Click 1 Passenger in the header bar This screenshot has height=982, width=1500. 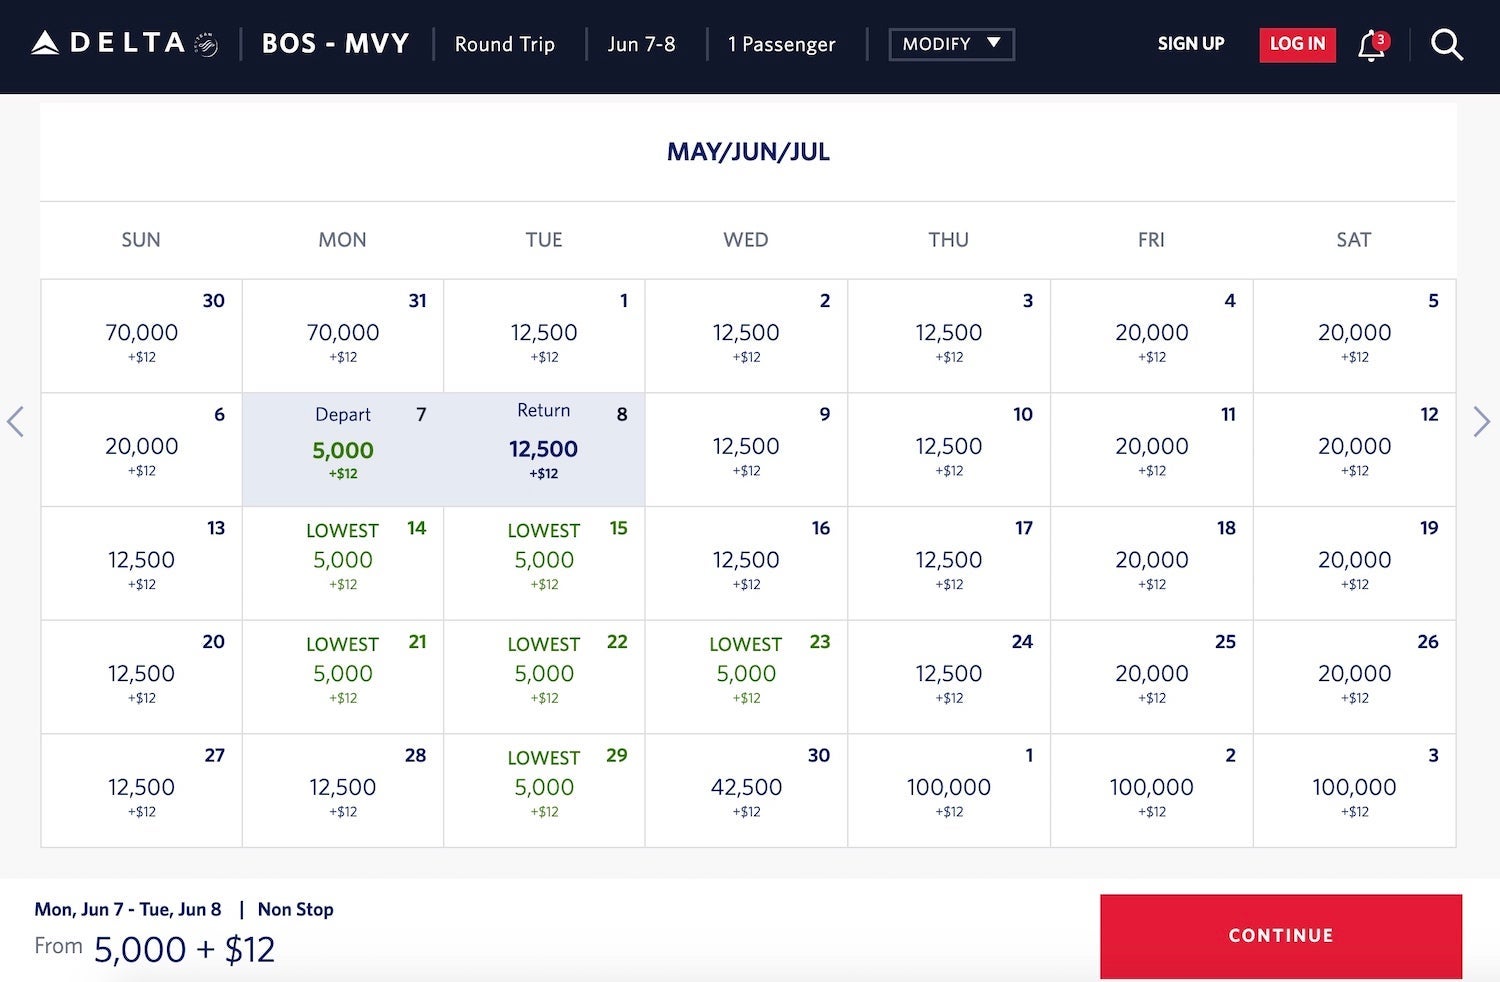(x=781, y=44)
